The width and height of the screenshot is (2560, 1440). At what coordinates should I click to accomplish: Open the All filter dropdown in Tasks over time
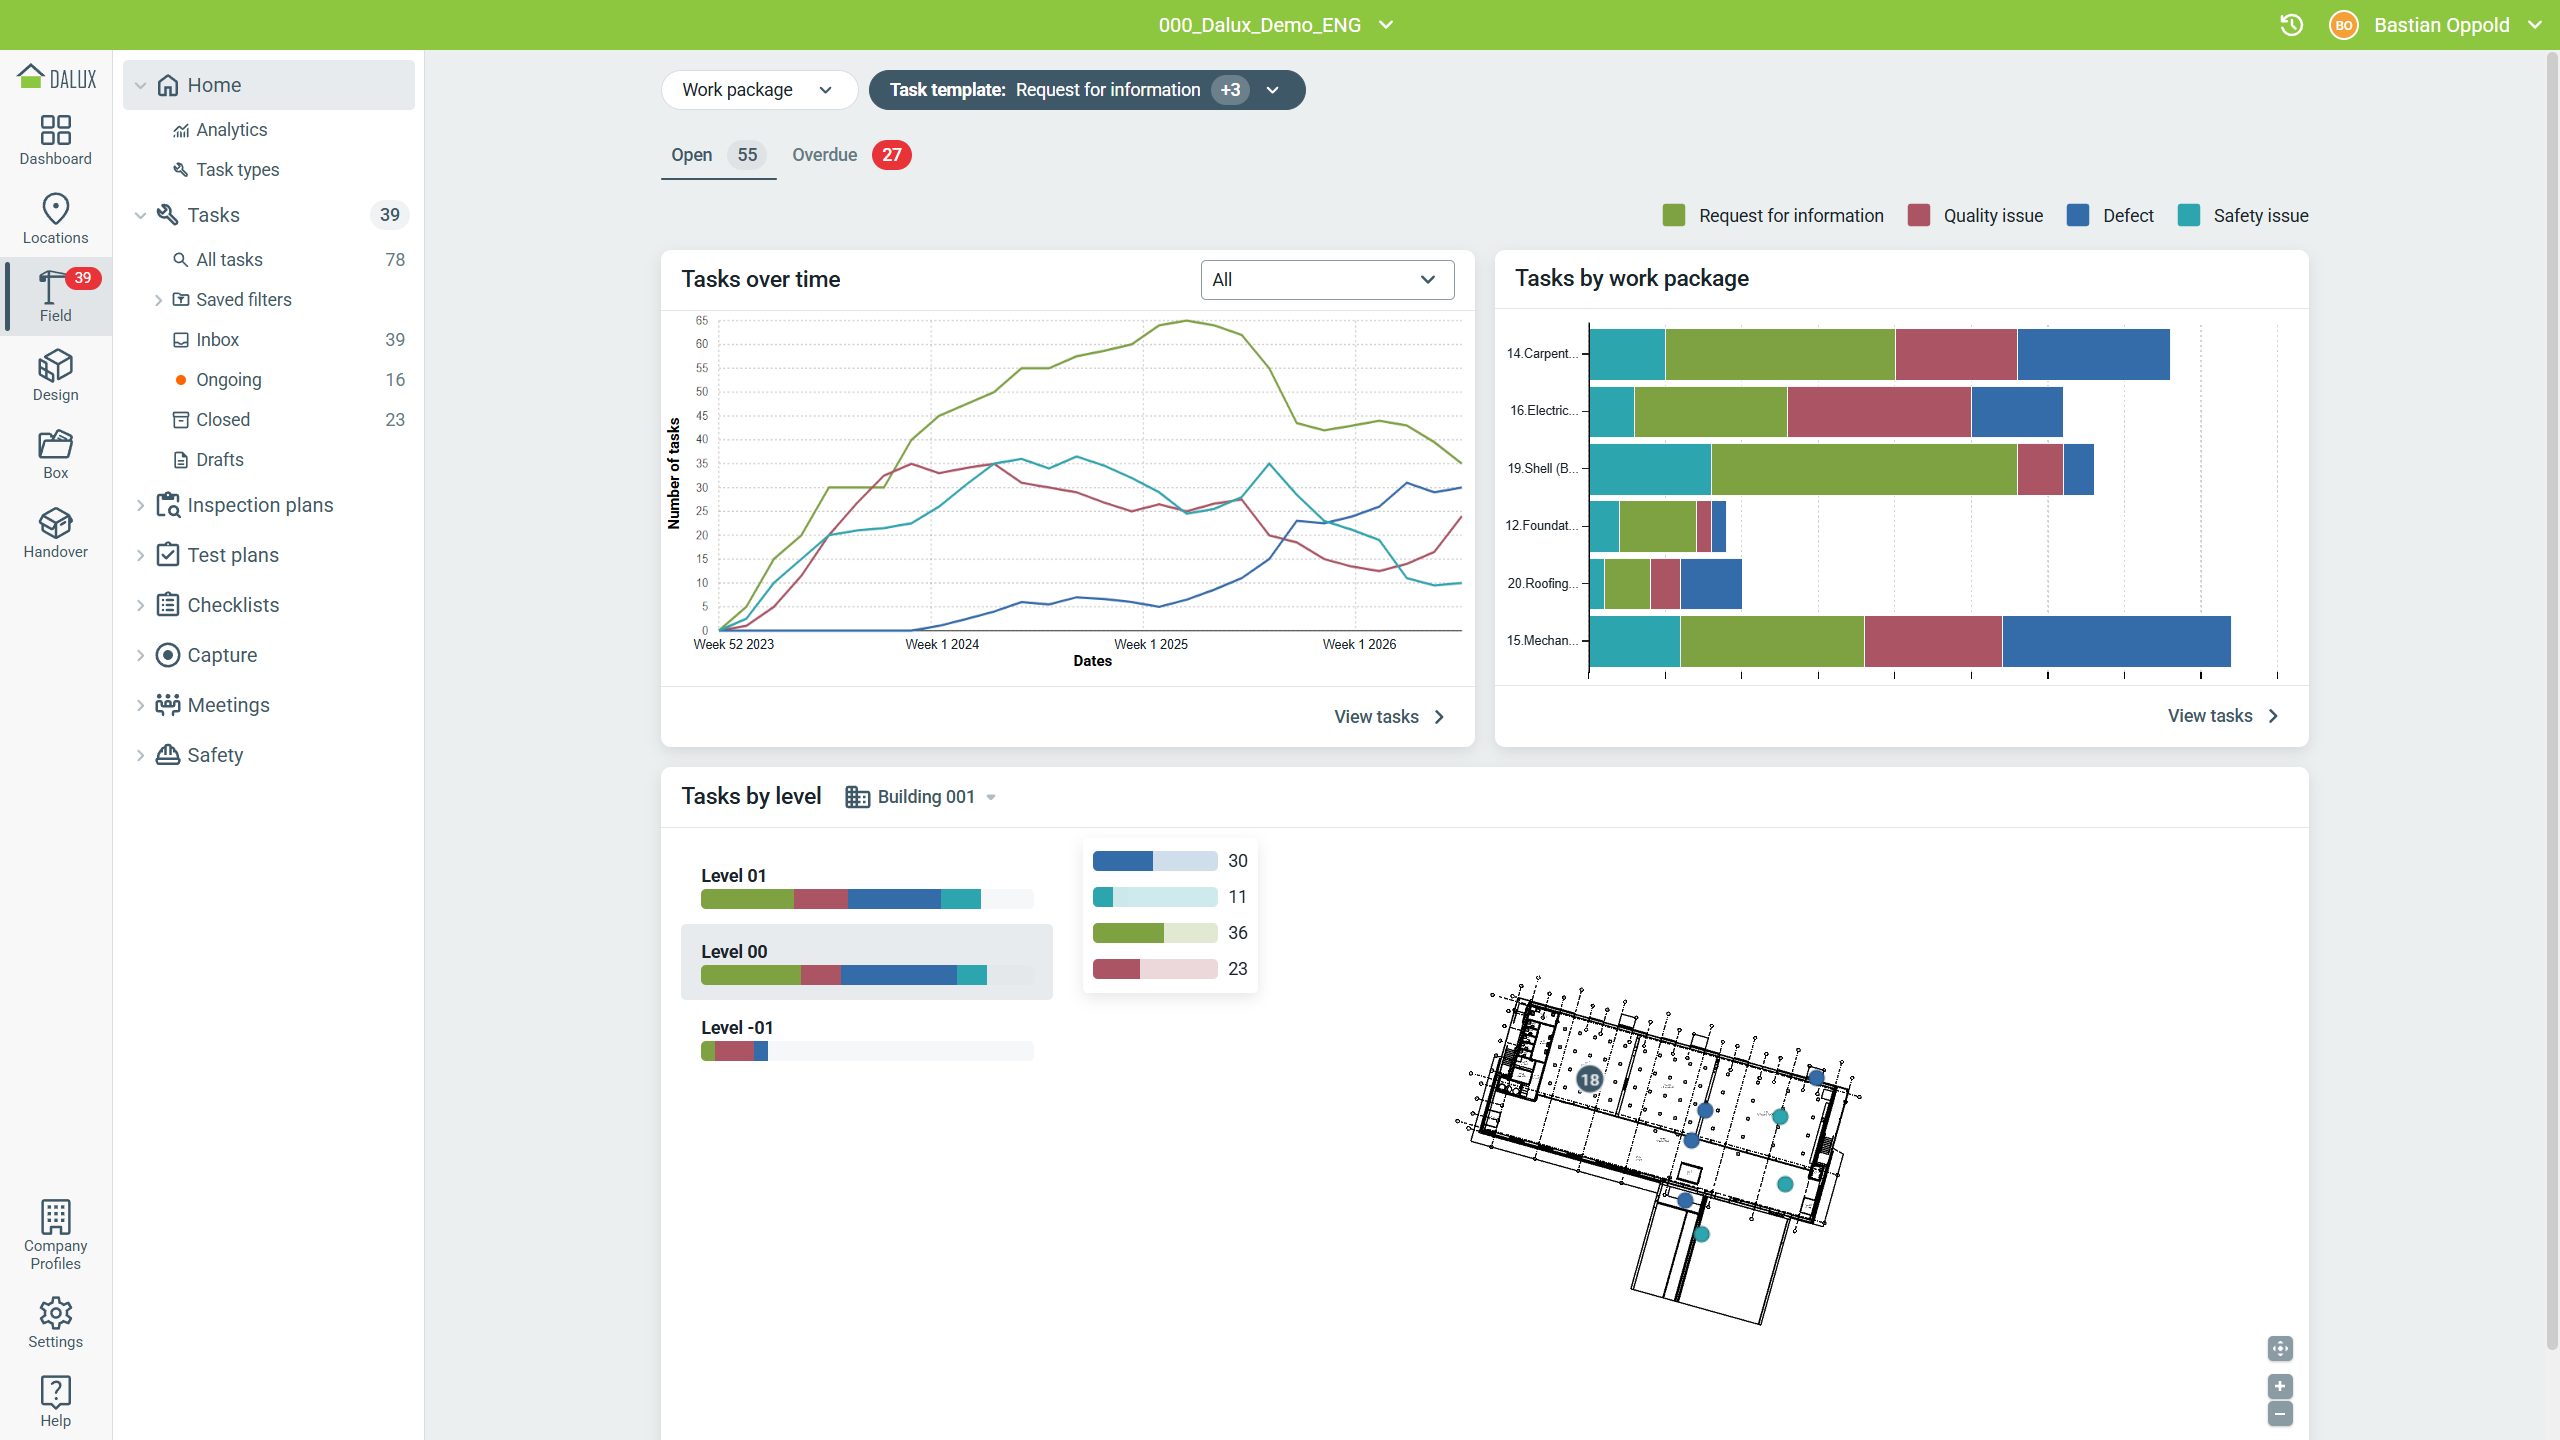click(x=1327, y=280)
